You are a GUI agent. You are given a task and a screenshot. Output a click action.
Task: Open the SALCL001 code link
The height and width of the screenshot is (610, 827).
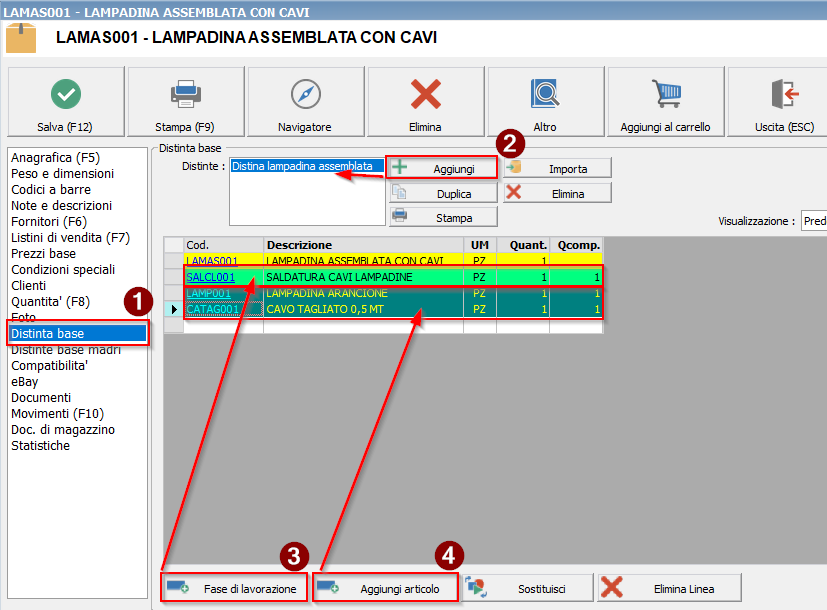[210, 277]
